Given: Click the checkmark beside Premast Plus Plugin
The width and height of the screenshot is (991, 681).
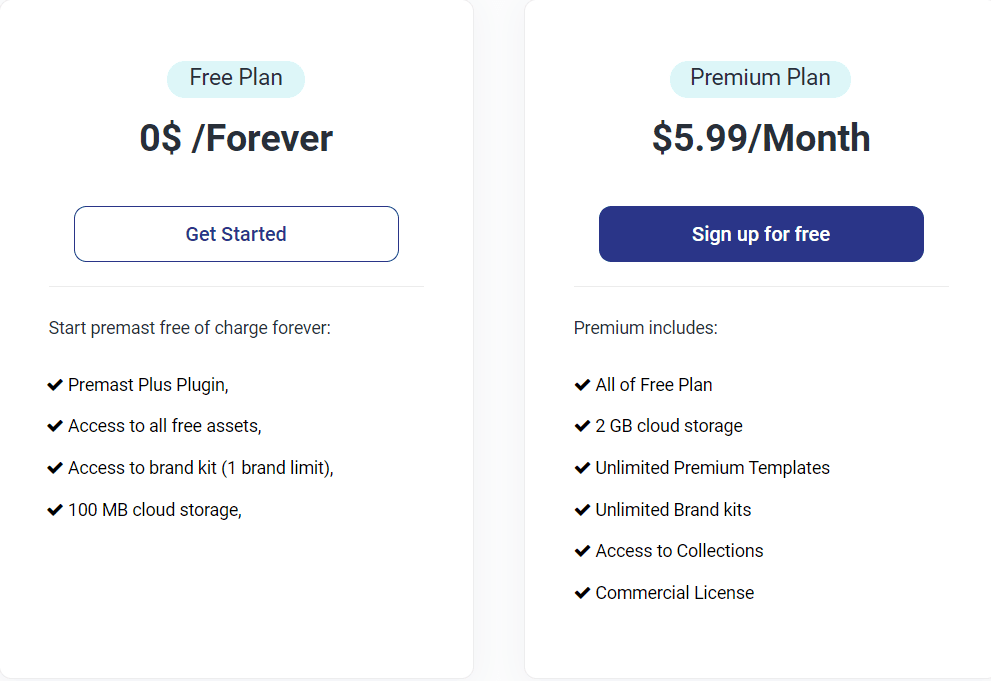Looking at the screenshot, I should click(x=55, y=384).
